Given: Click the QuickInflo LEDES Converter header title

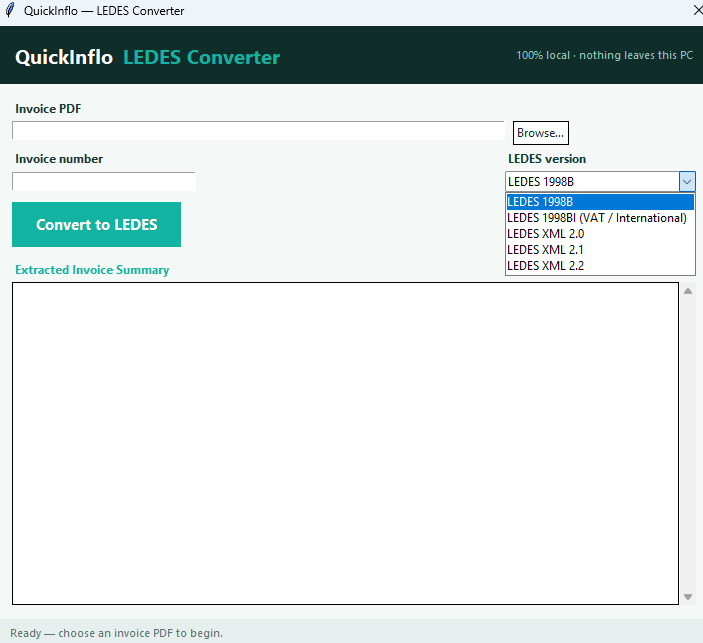Looking at the screenshot, I should [x=148, y=57].
